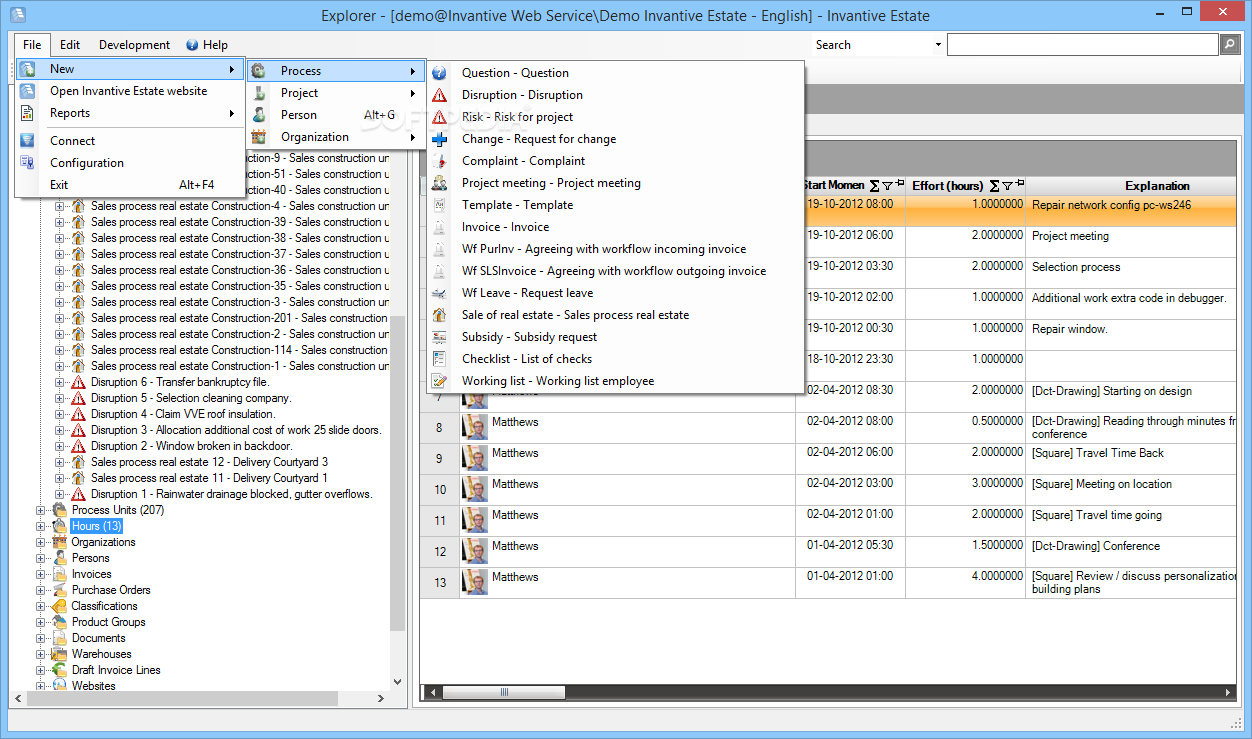The height and width of the screenshot is (739, 1252).
Task: Click the blue plus Change icon
Action: click(439, 139)
